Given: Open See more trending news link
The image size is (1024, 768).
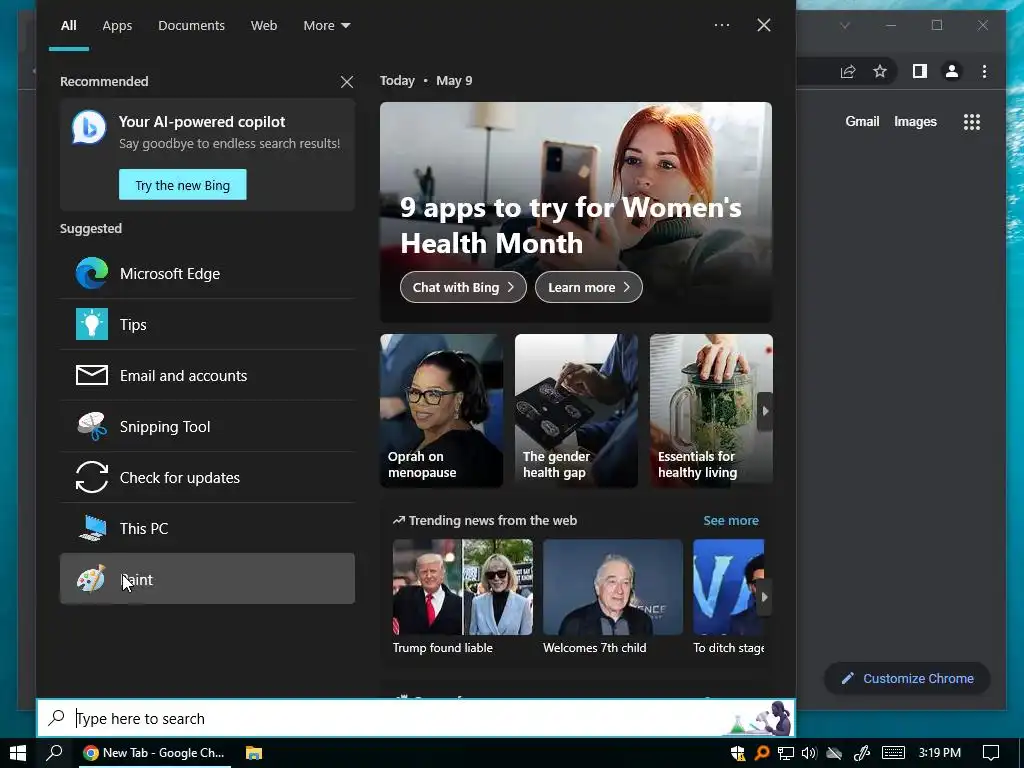Looking at the screenshot, I should 731,520.
